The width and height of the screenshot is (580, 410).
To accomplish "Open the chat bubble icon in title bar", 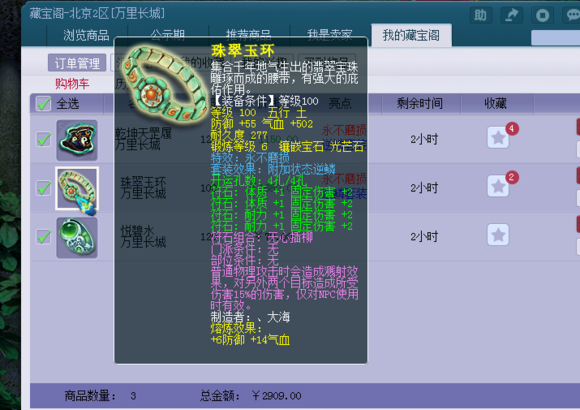I will [573, 16].
